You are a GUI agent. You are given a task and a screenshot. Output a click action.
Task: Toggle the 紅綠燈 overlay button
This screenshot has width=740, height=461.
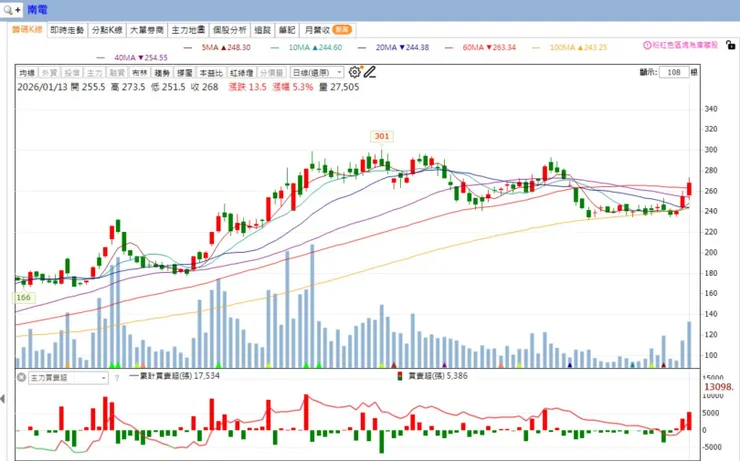point(242,73)
